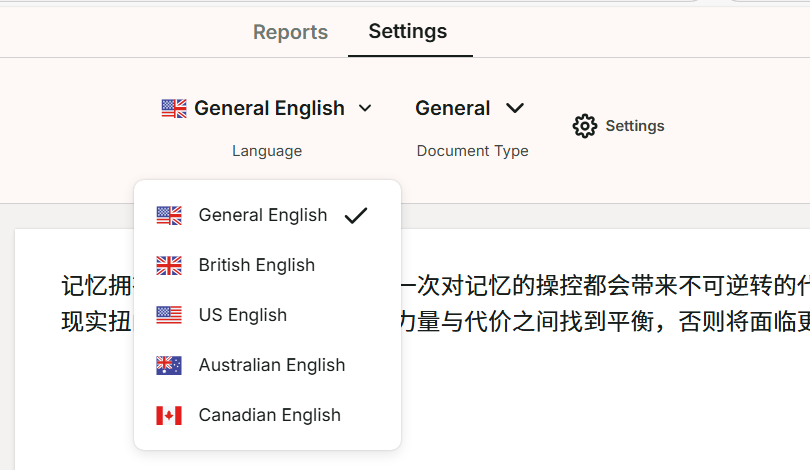Viewport: 810px width, 470px height.
Task: Click the combined flag icon for General English option
Action: coord(169,215)
